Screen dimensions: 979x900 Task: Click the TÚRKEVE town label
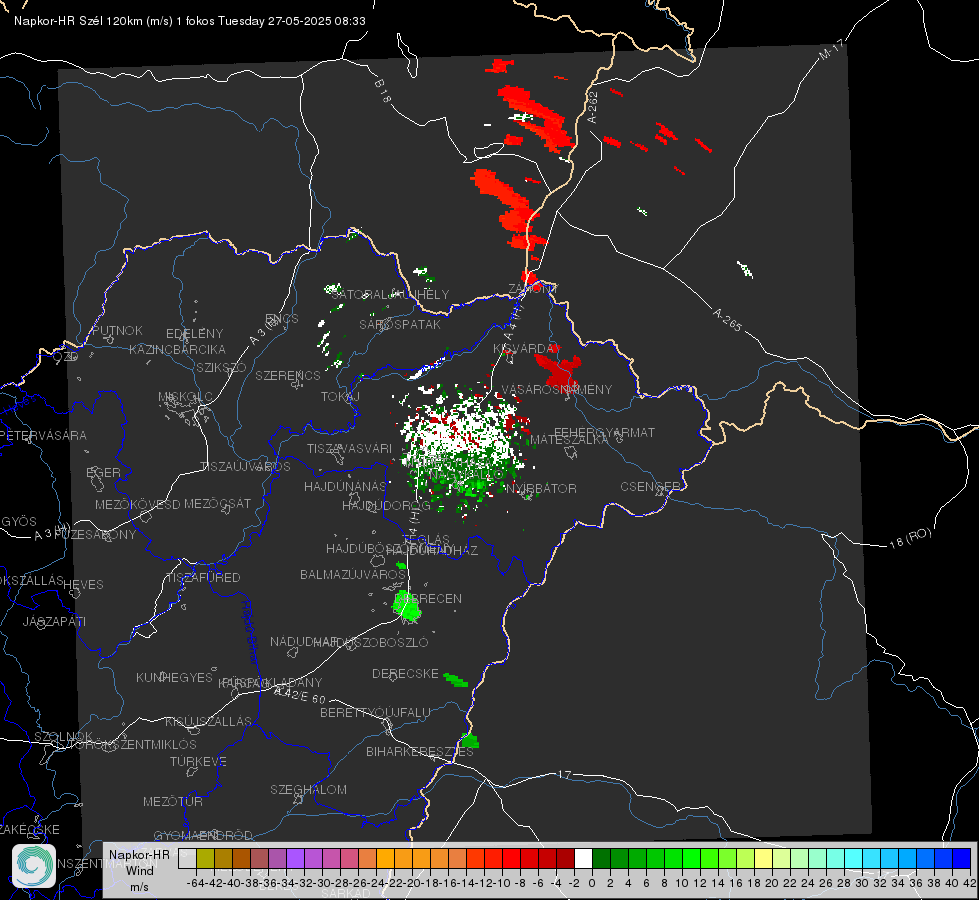click(x=198, y=762)
